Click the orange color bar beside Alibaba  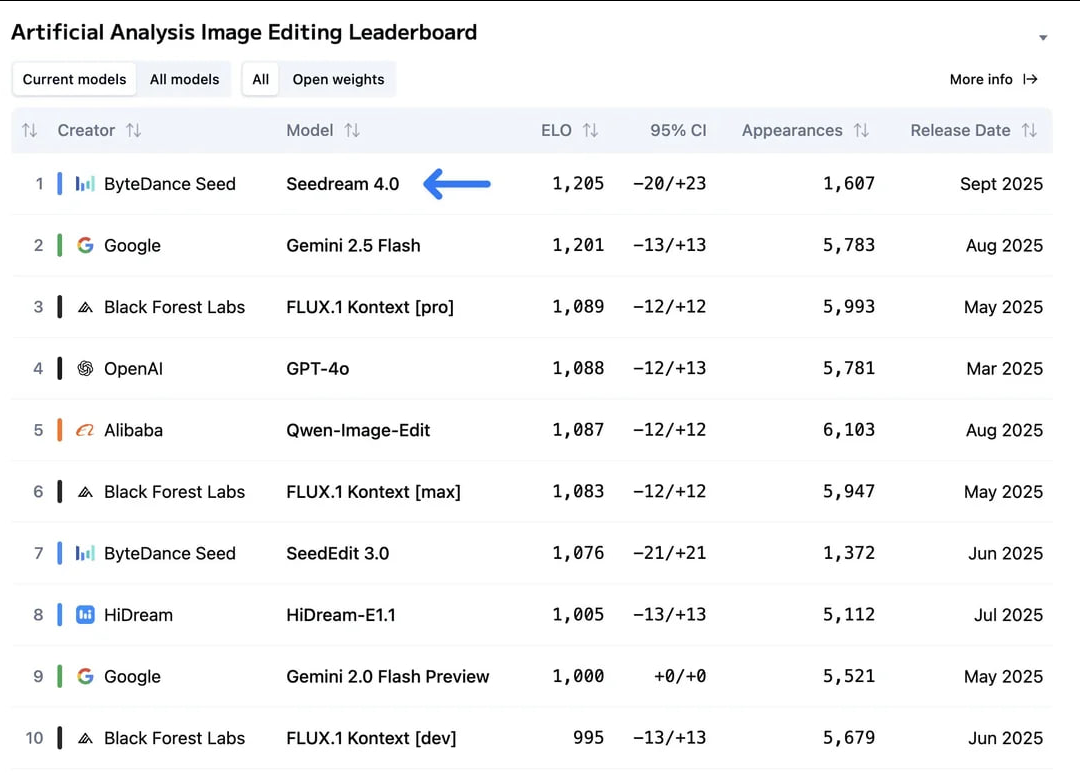tap(60, 430)
